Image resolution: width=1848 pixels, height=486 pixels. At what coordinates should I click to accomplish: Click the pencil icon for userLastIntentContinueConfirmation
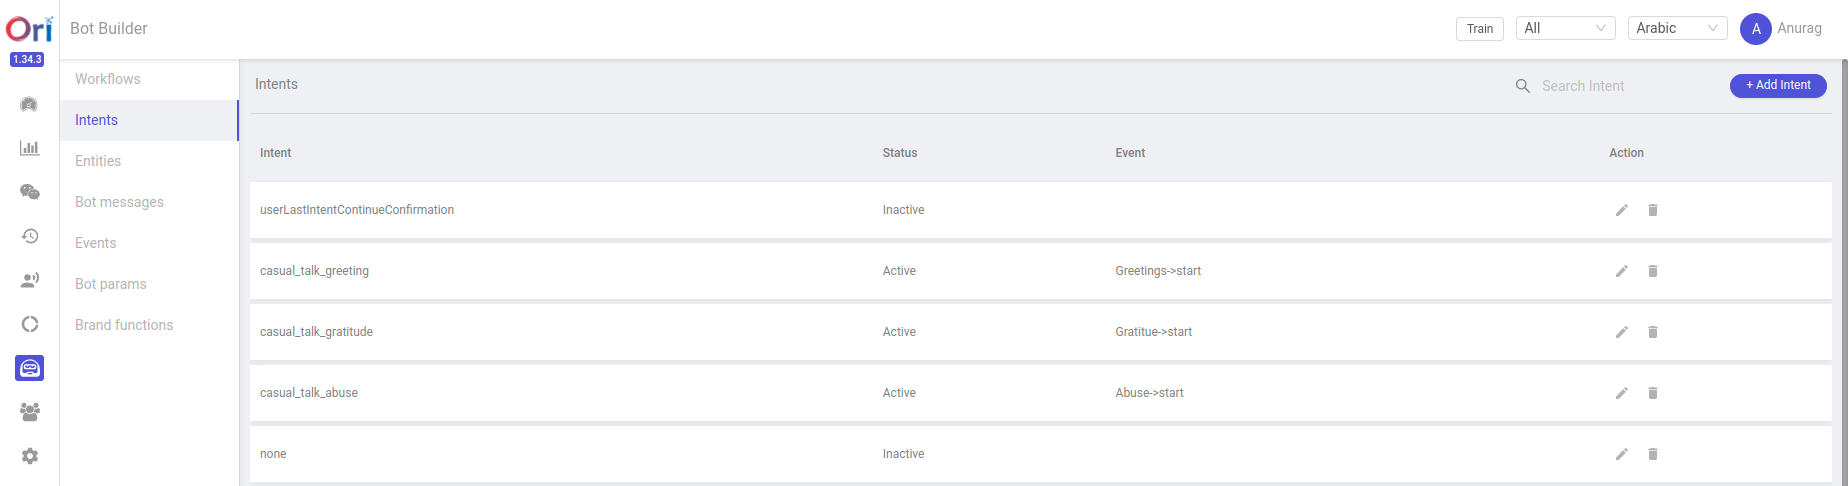[x=1621, y=210]
